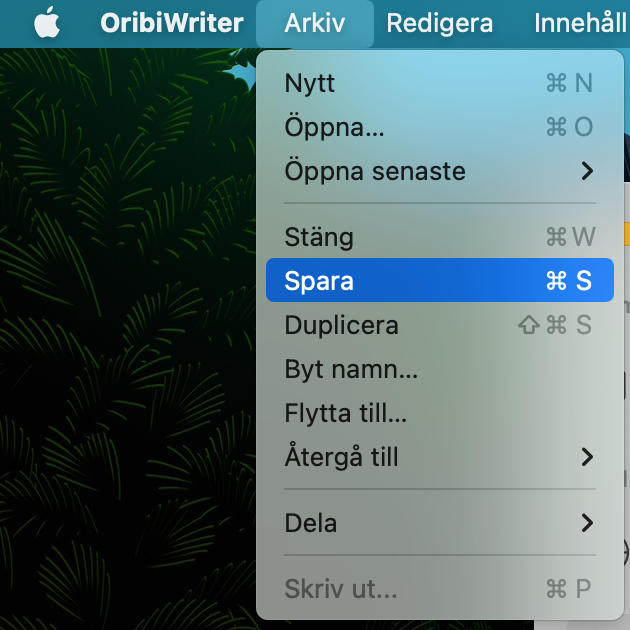This screenshot has height=630, width=630.
Task: Open the Apple menu logo
Action: click(x=47, y=22)
